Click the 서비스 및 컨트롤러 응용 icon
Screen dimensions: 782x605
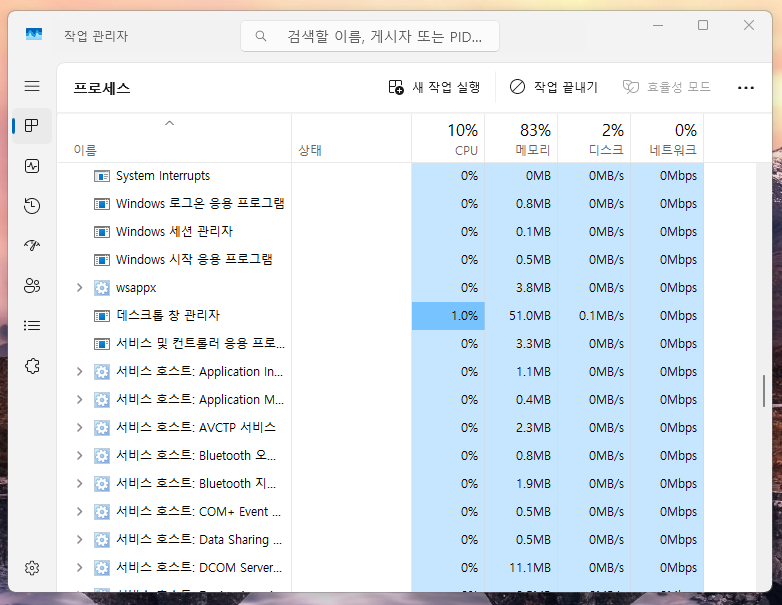[102, 344]
